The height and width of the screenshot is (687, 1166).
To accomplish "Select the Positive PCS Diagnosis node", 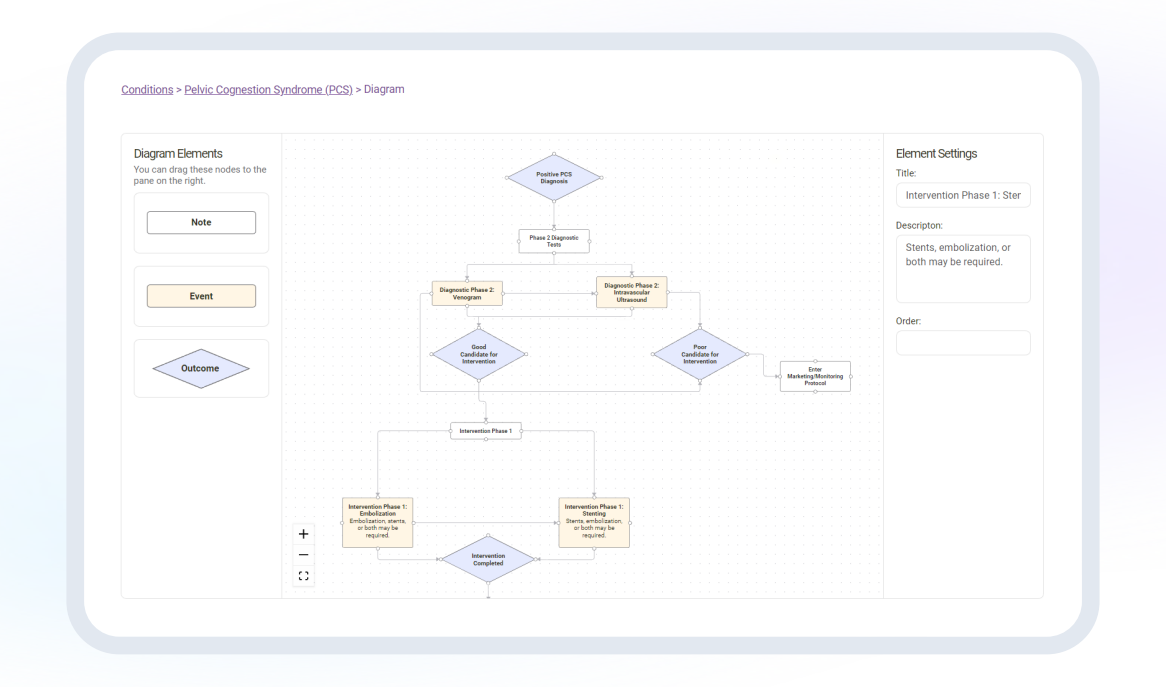I will pyautogui.click(x=553, y=178).
